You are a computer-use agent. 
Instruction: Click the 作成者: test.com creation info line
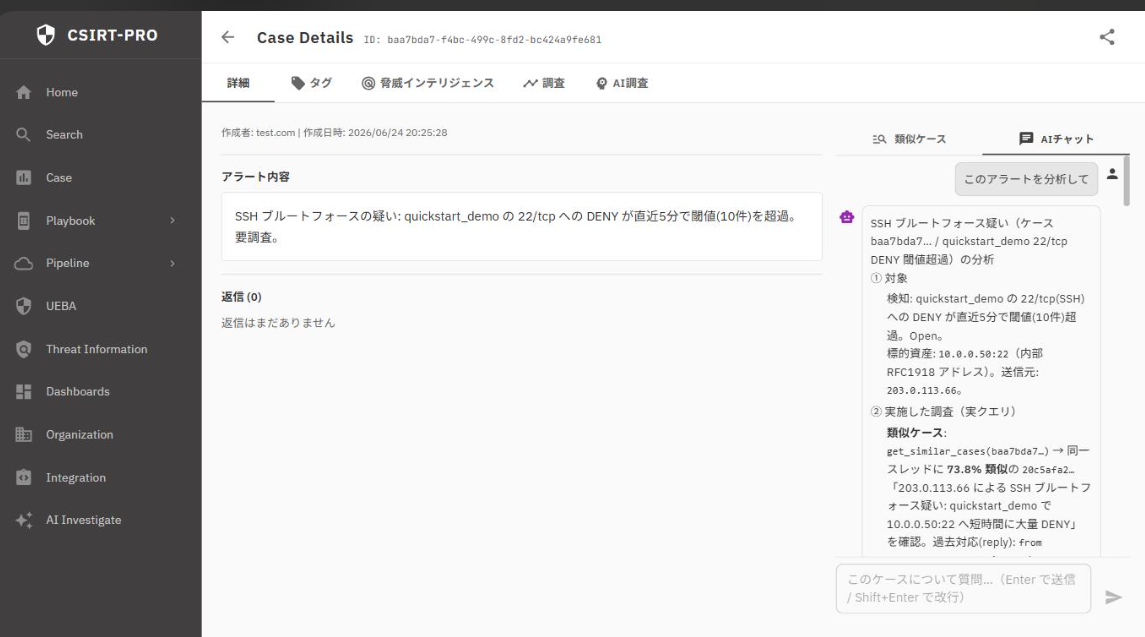coord(334,133)
